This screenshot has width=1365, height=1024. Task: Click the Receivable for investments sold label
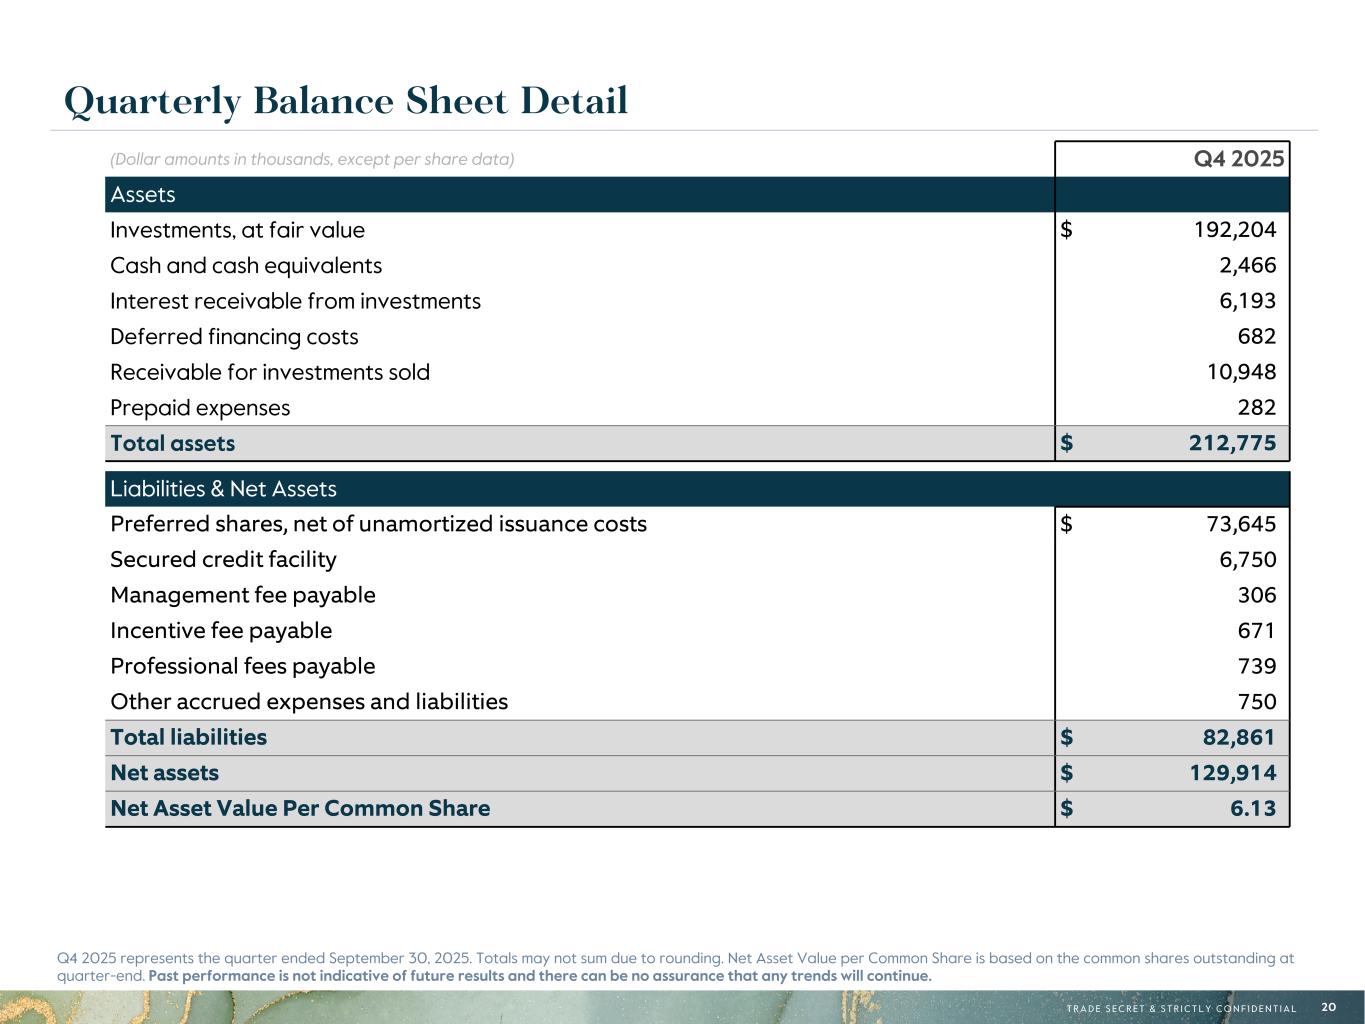tap(270, 372)
